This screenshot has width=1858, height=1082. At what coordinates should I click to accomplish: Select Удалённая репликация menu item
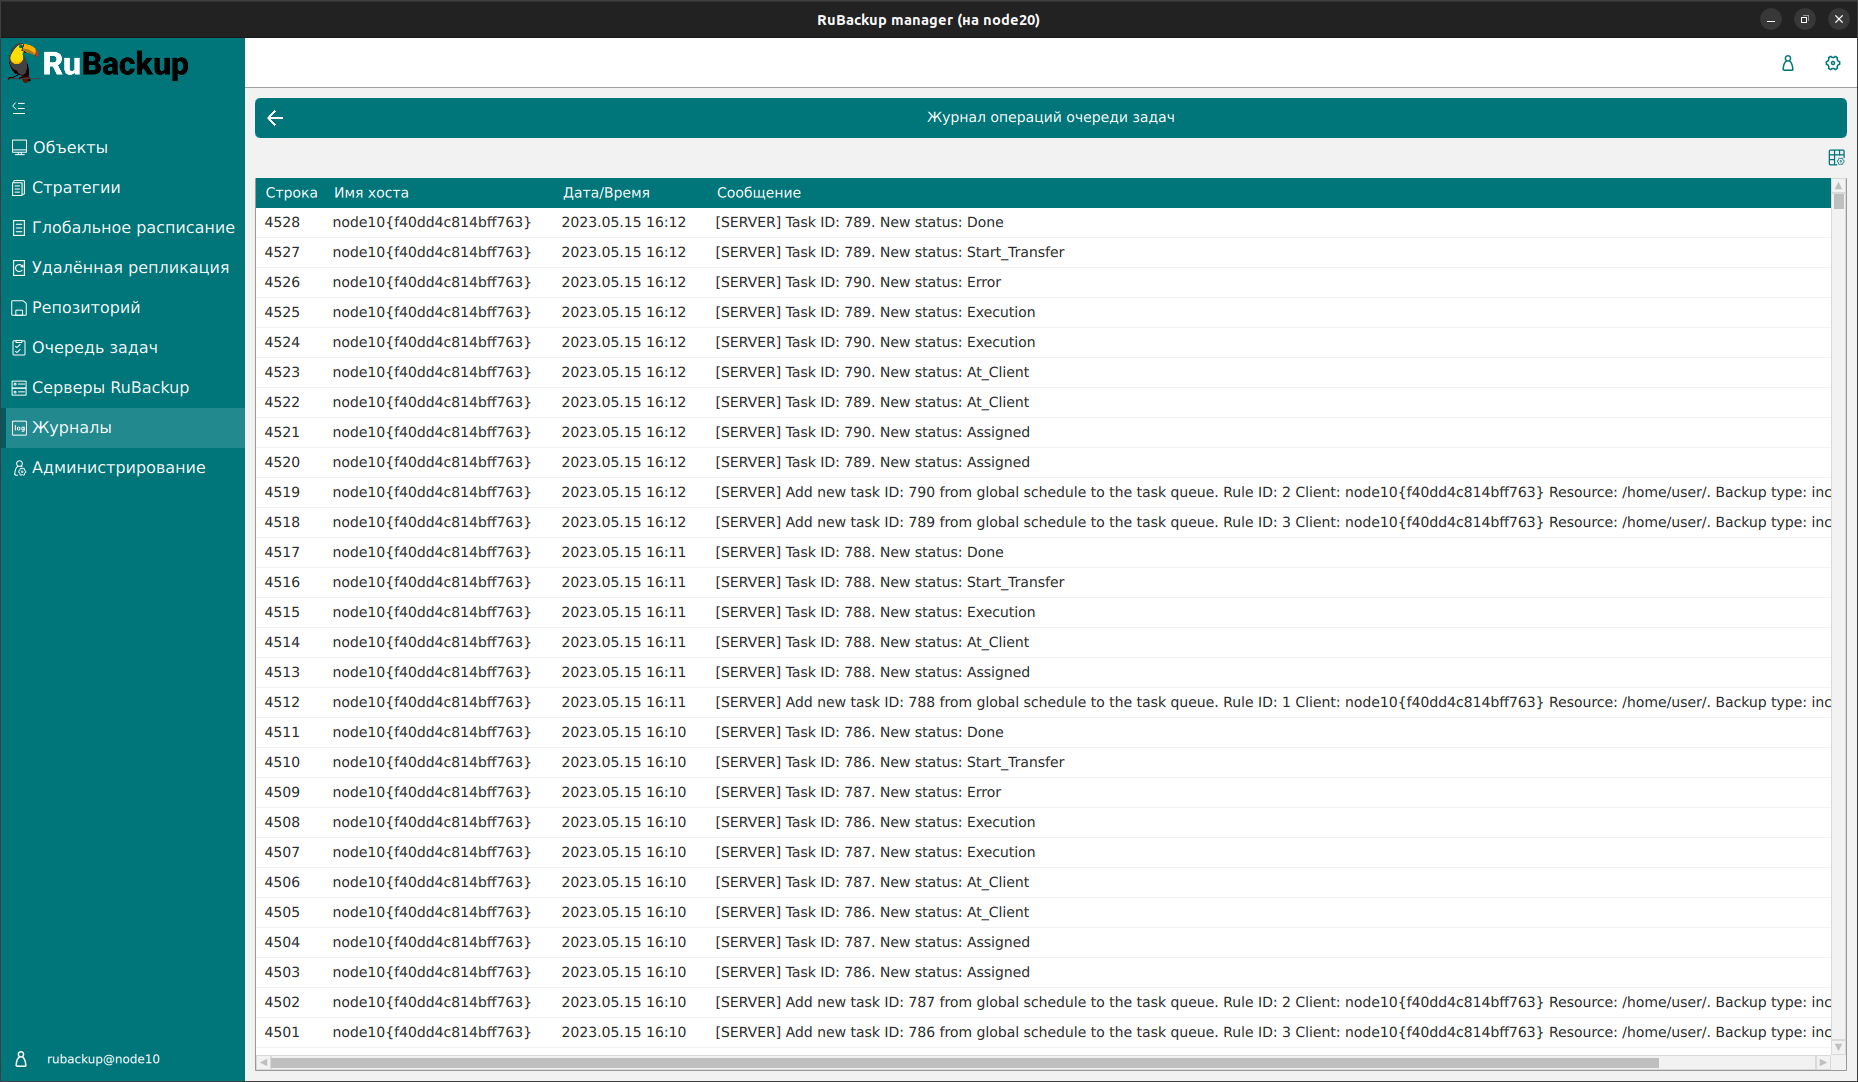click(x=130, y=267)
